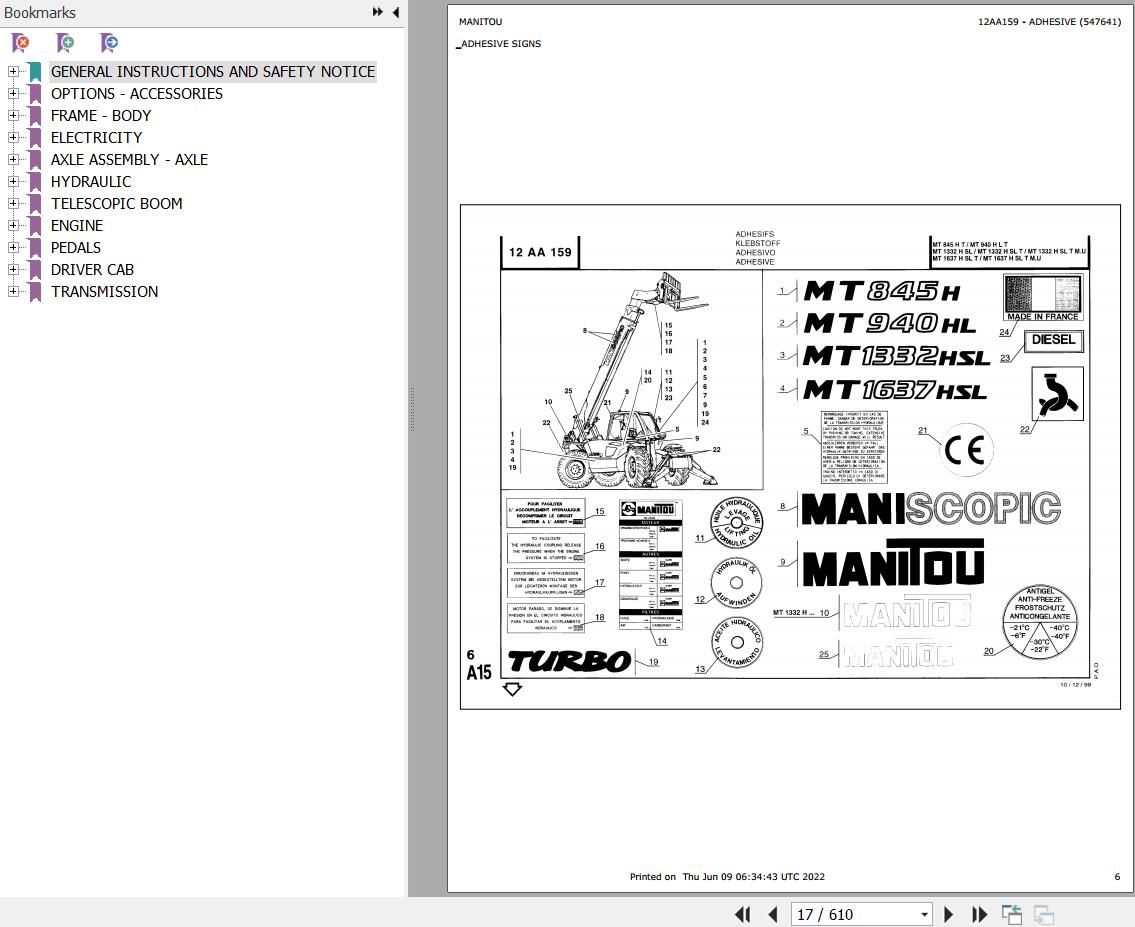Open the FRAME - BODY bookmark
The image size is (1135, 927).
101,116
